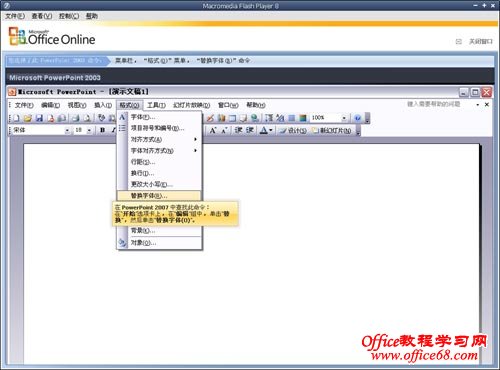
Task: Open Flash Player 查看 menu
Action: pos(42,16)
